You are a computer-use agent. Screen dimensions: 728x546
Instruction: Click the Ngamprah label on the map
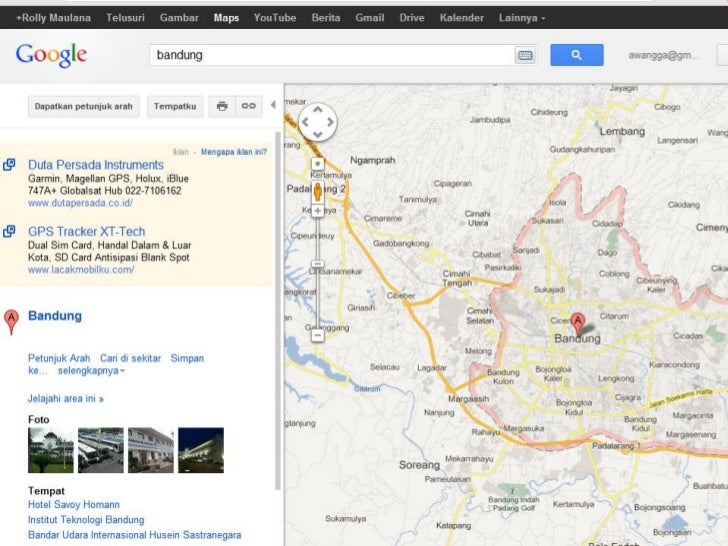(x=372, y=160)
